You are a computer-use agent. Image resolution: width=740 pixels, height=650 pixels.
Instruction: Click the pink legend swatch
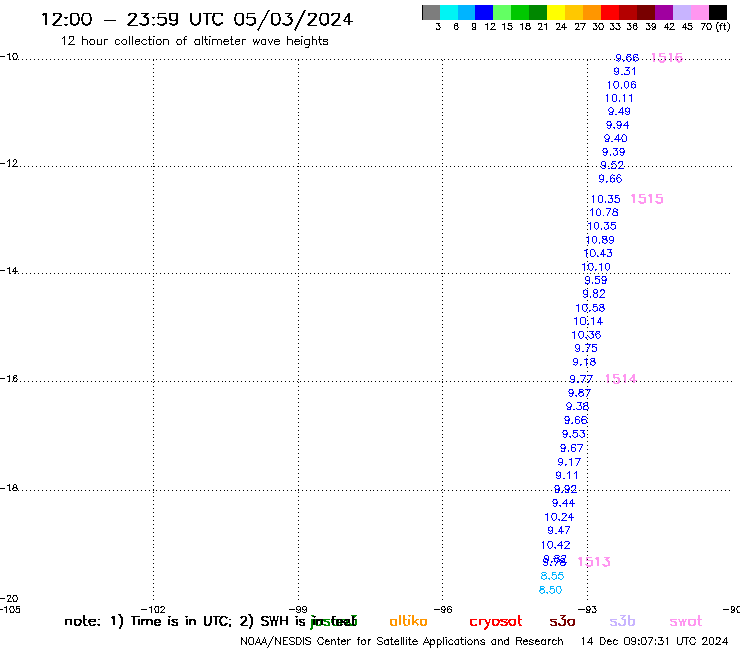coord(700,12)
